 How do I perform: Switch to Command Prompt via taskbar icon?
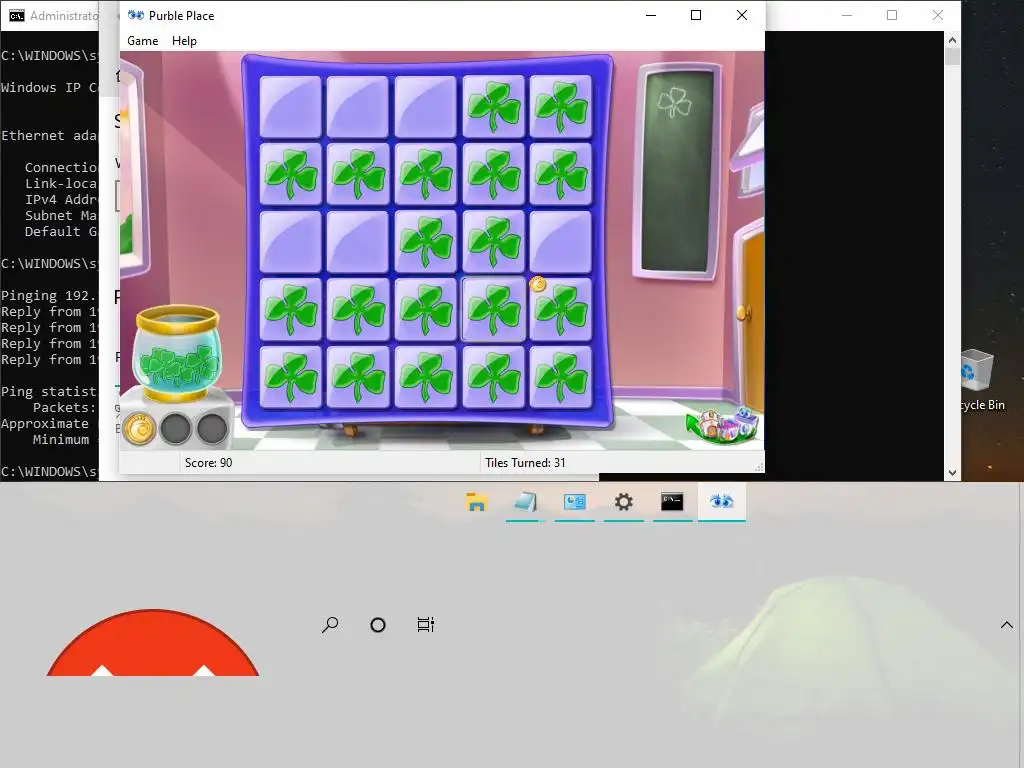pyautogui.click(x=672, y=502)
